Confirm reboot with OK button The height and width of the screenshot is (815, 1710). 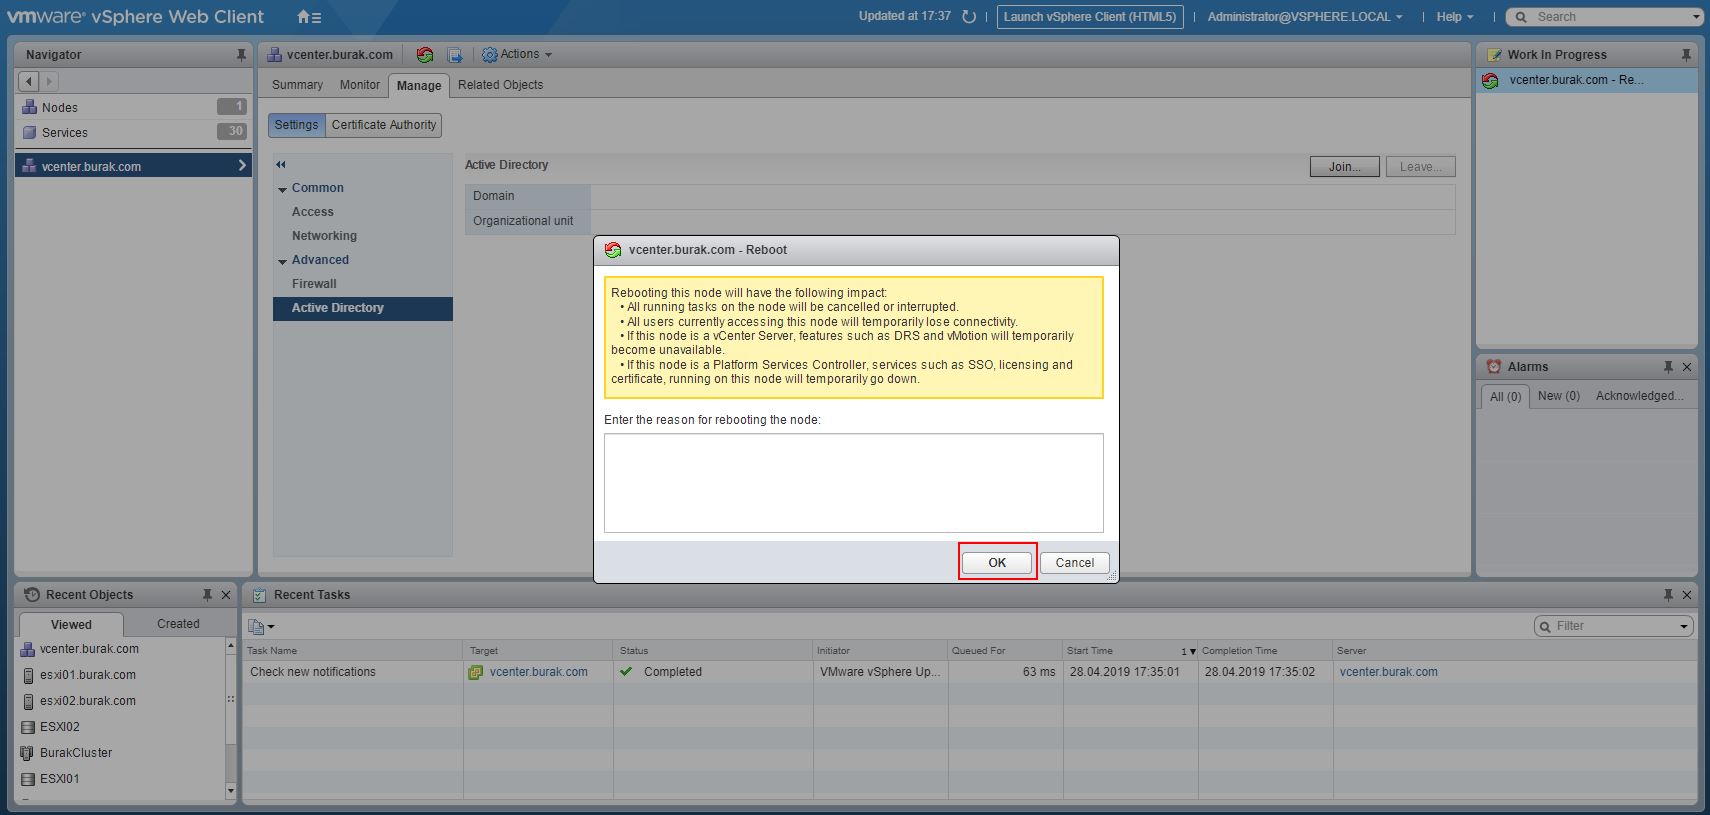pyautogui.click(x=997, y=563)
